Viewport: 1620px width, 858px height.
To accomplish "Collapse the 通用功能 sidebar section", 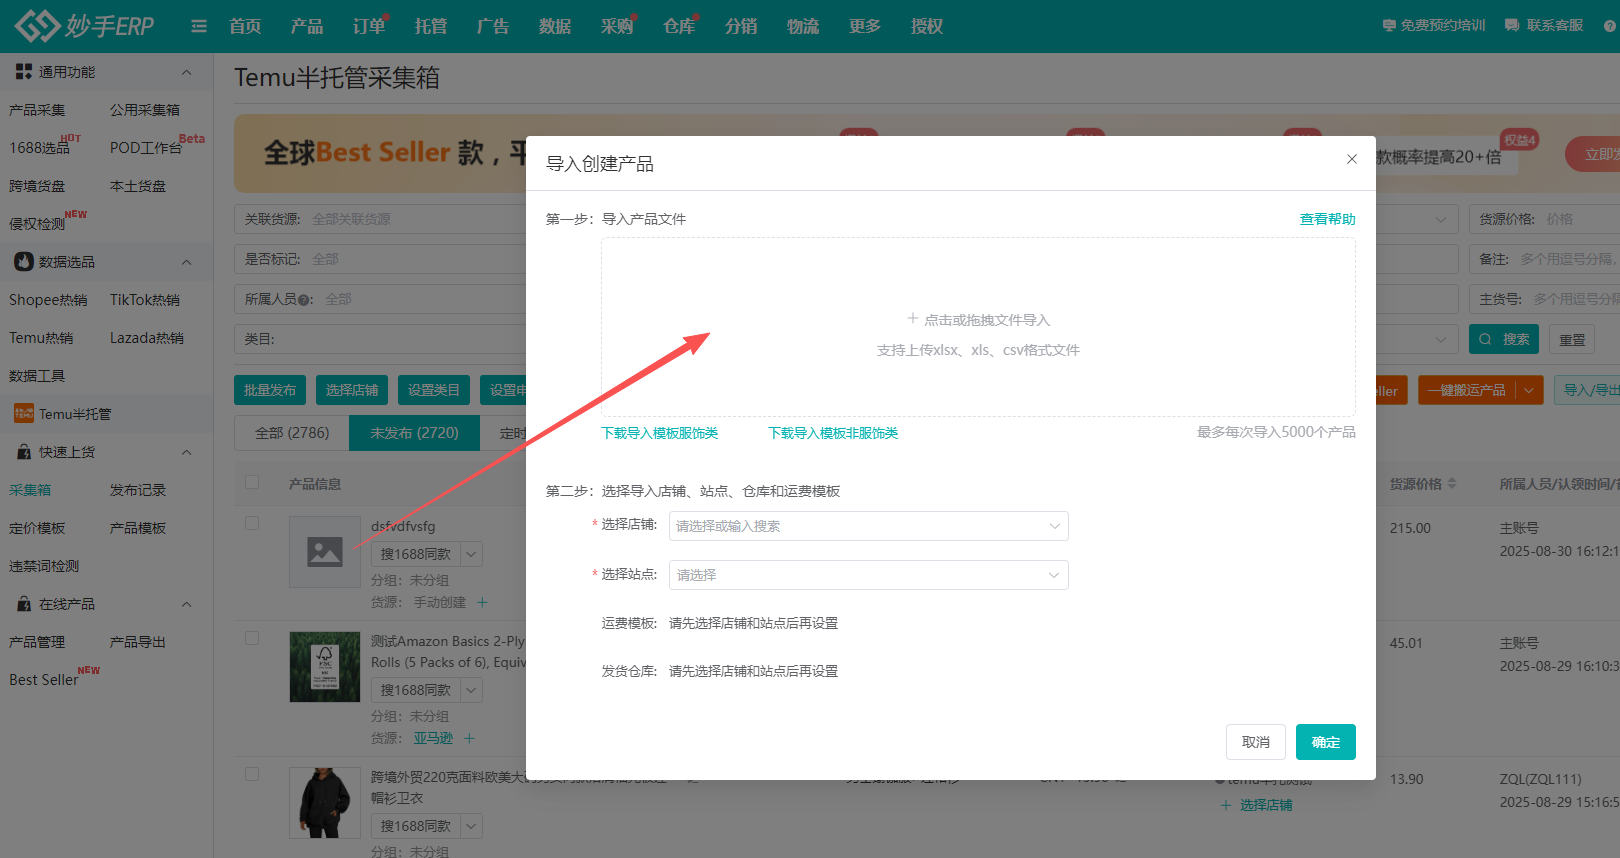I will [186, 72].
